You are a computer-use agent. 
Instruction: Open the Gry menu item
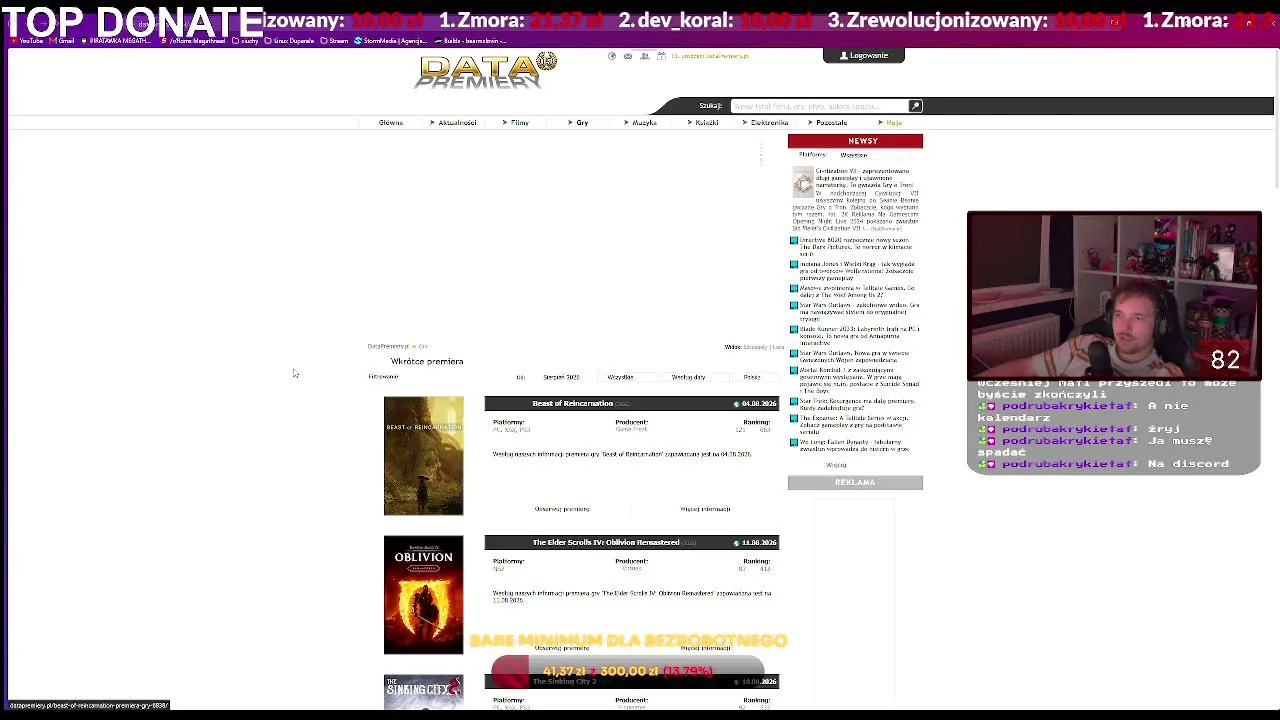point(581,123)
